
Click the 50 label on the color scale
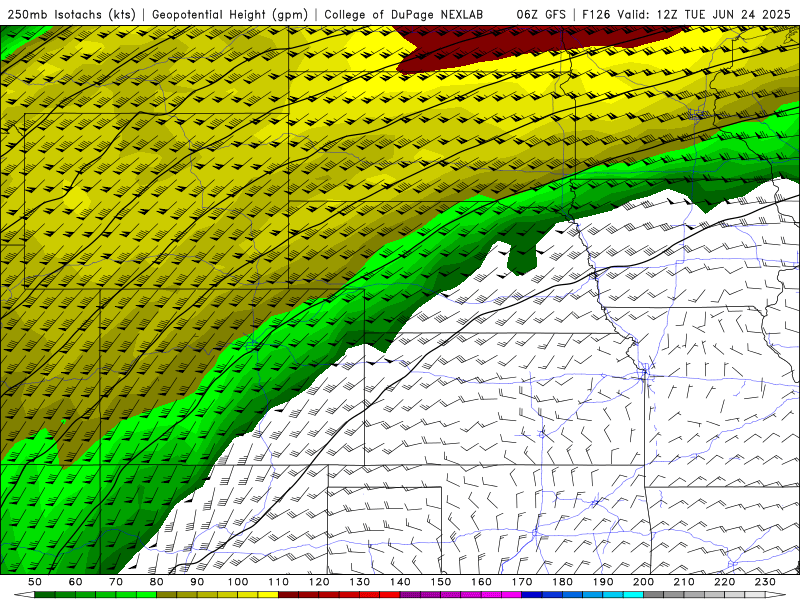[x=35, y=582]
